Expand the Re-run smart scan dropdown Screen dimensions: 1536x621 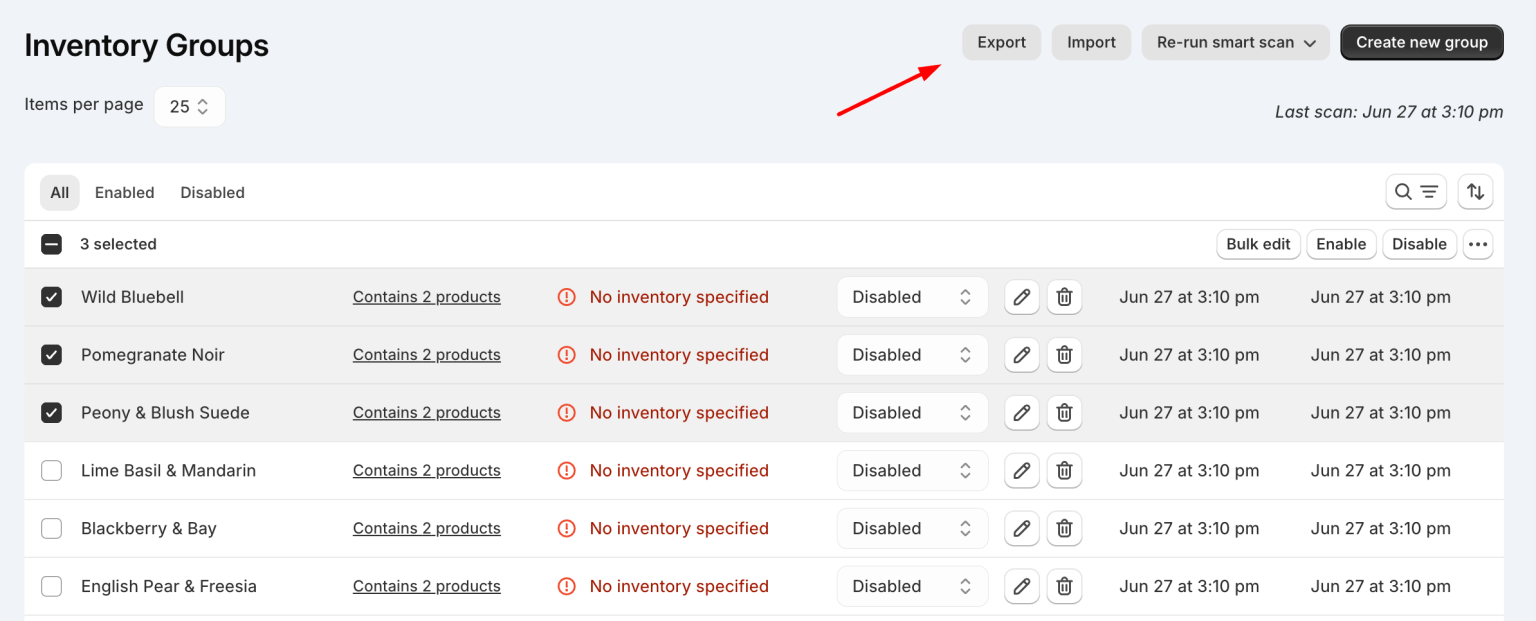pyautogui.click(x=1235, y=42)
